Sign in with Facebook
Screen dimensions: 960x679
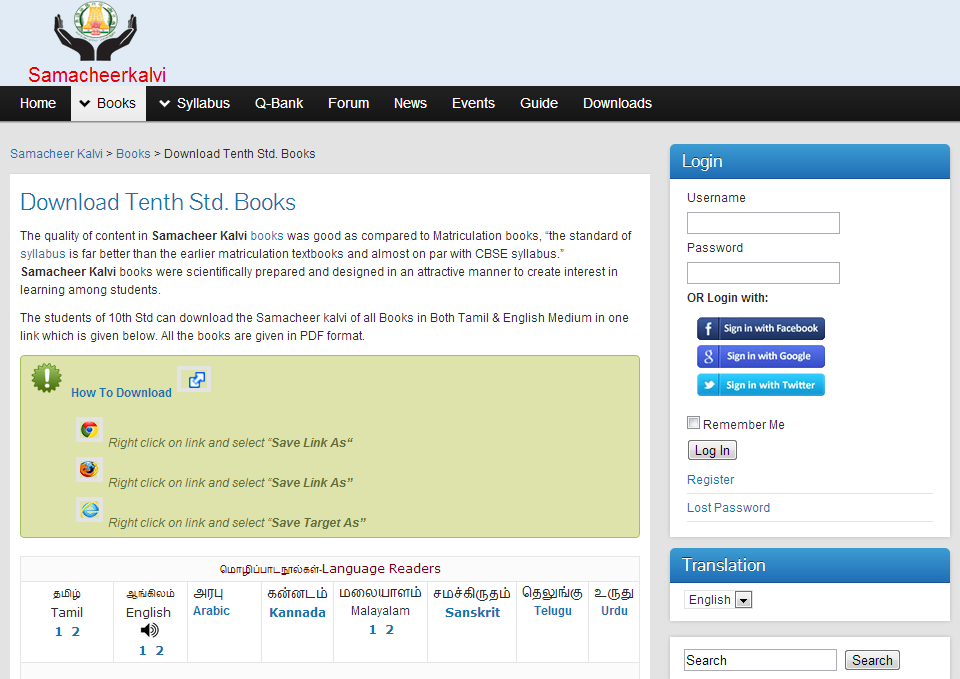pos(761,328)
